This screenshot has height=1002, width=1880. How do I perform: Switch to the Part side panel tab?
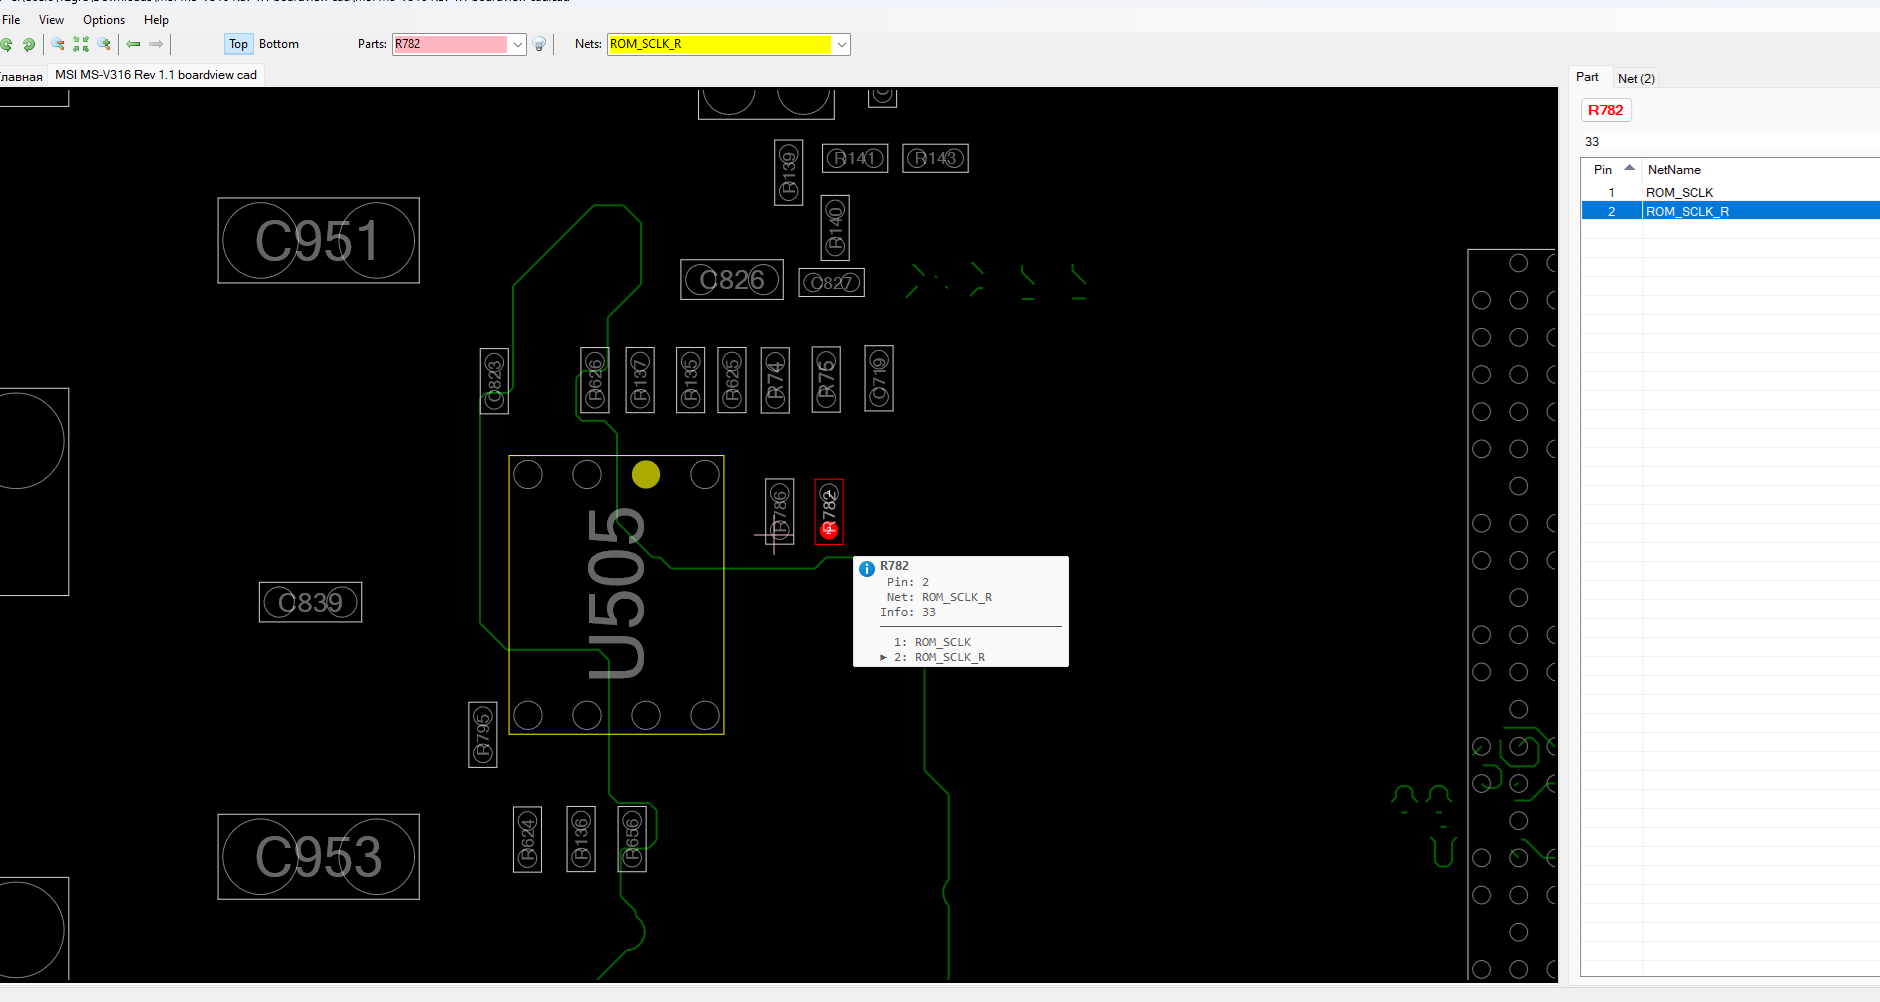tap(1587, 77)
